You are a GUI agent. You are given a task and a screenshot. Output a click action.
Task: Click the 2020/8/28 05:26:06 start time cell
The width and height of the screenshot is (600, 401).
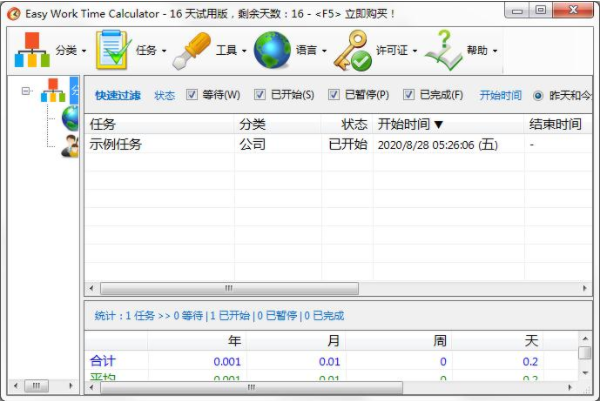[x=438, y=145]
